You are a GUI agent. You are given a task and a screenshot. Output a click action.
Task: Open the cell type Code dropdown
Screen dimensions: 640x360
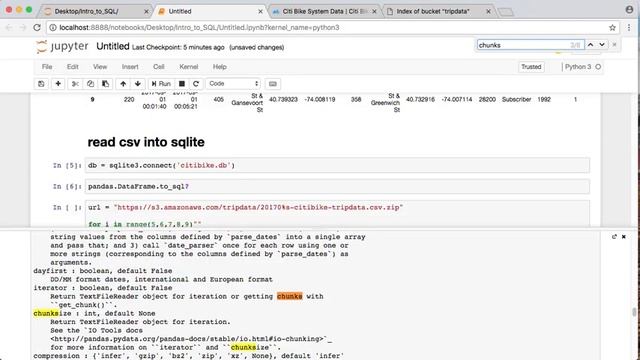click(x=233, y=84)
